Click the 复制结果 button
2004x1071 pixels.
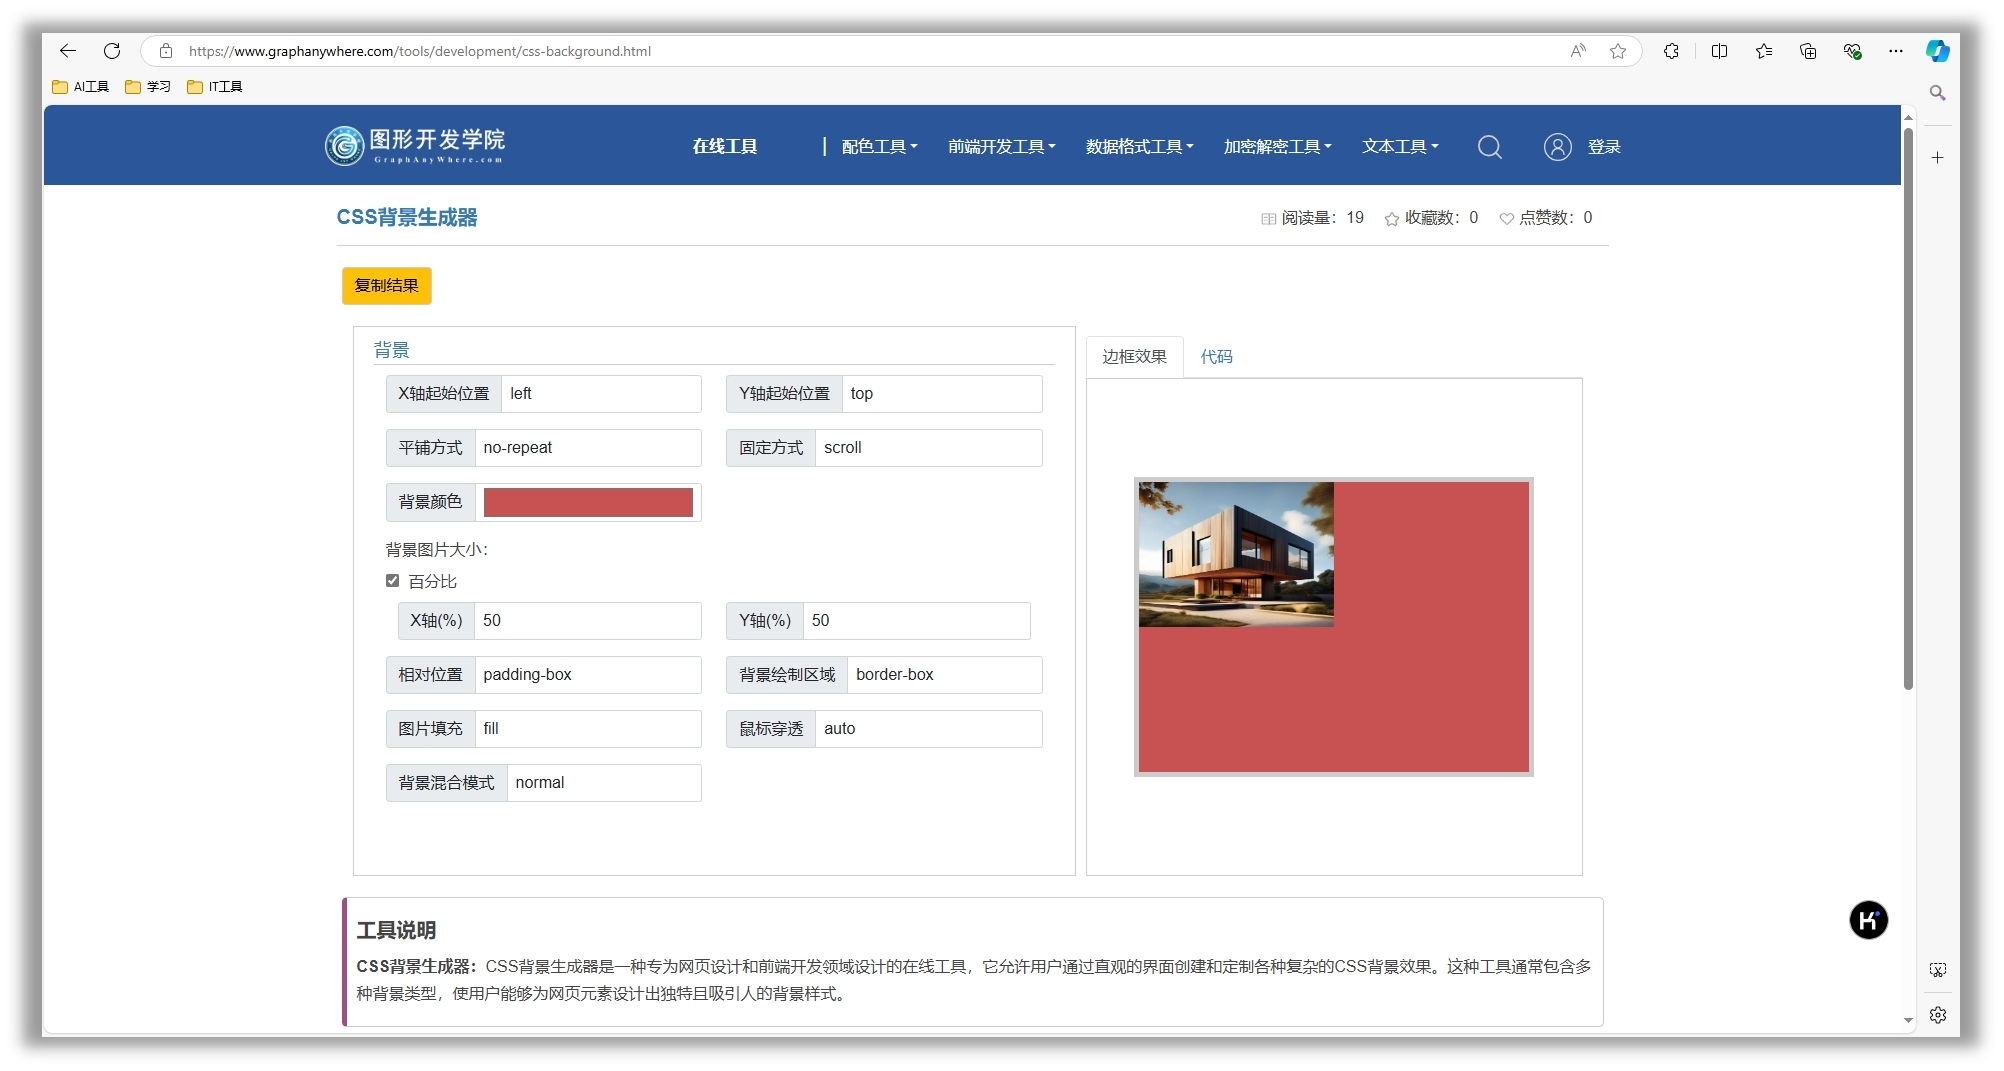point(387,286)
